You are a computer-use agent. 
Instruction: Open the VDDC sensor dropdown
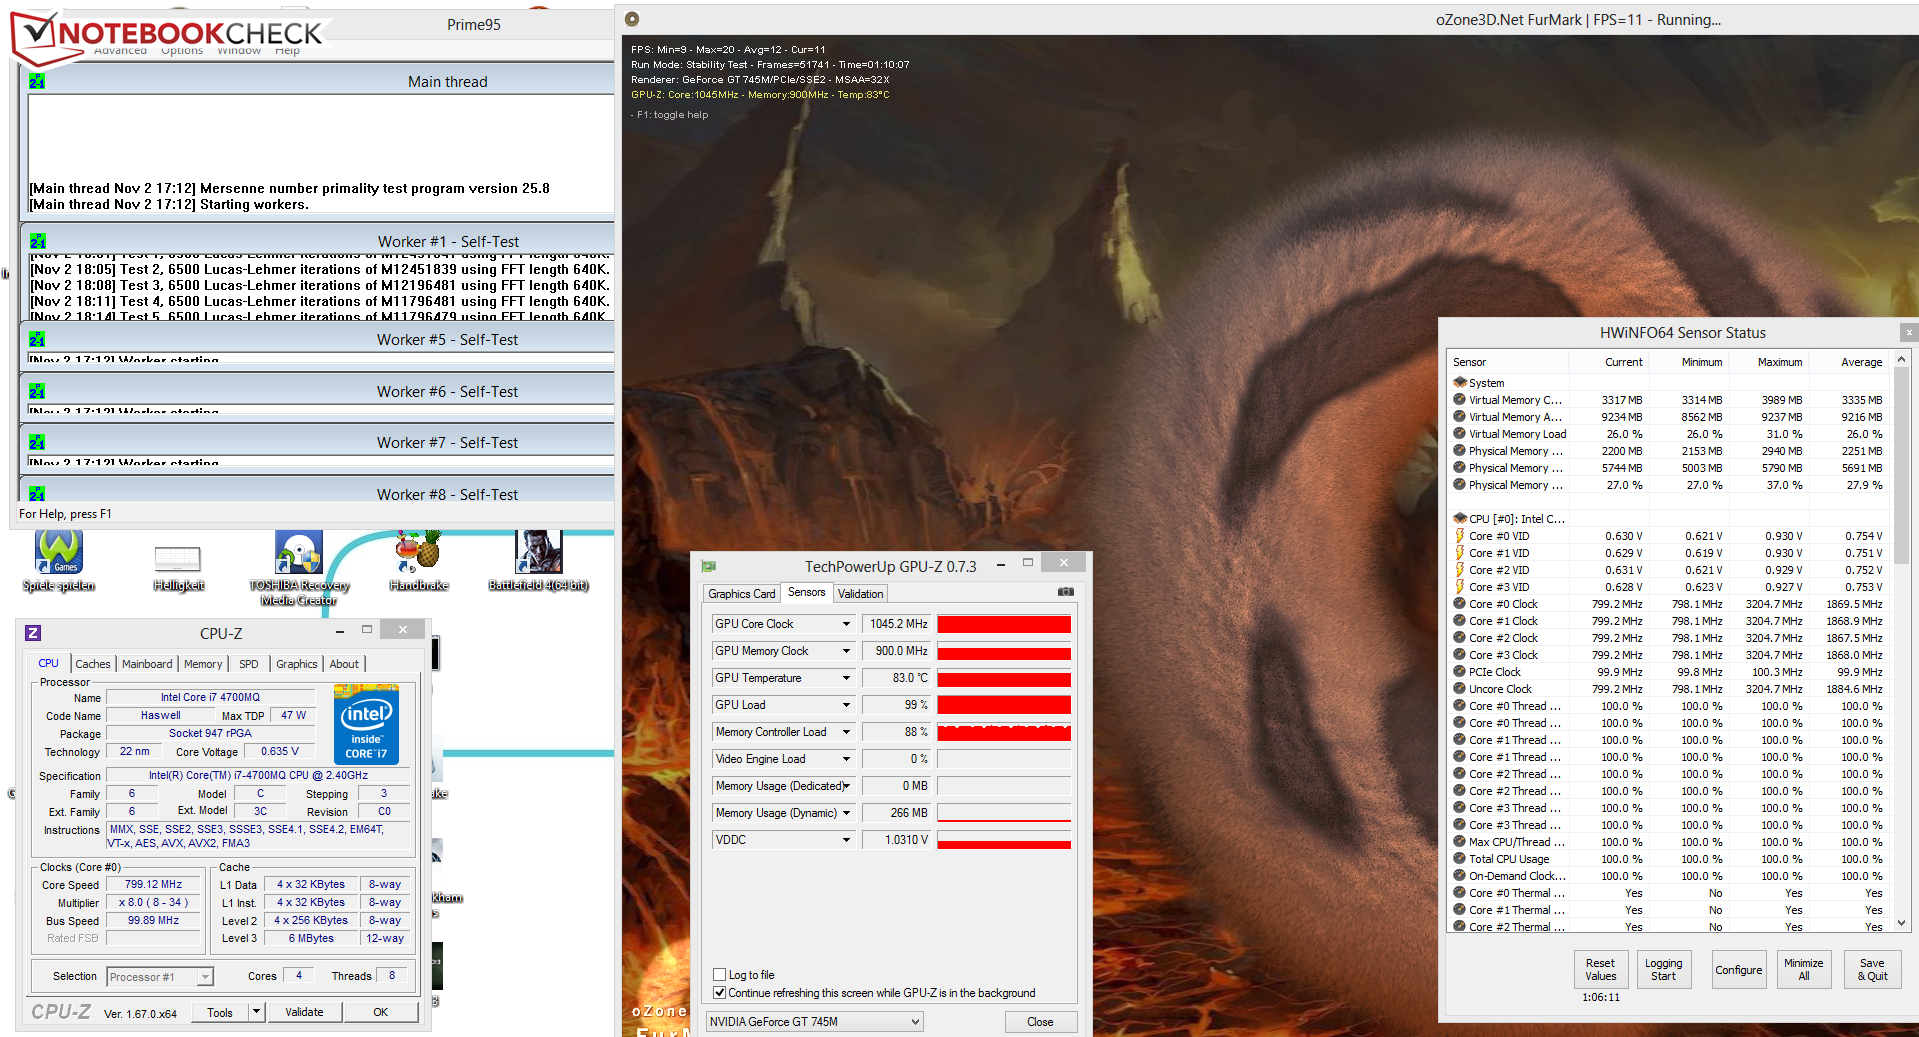[846, 840]
